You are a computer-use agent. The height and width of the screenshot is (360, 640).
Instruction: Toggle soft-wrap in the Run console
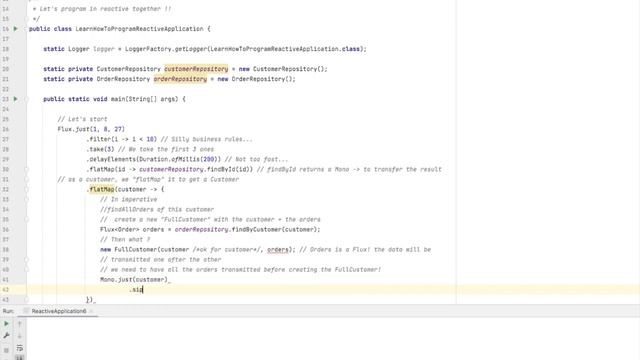[20, 348]
